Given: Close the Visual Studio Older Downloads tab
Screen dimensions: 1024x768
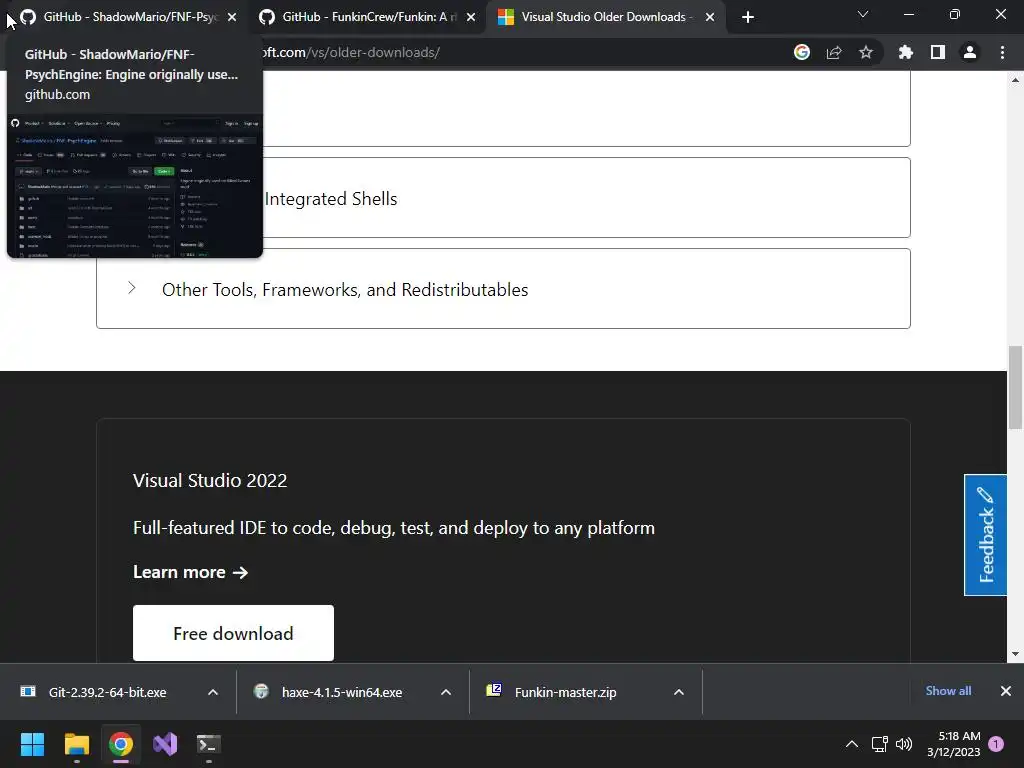Looking at the screenshot, I should (710, 18).
